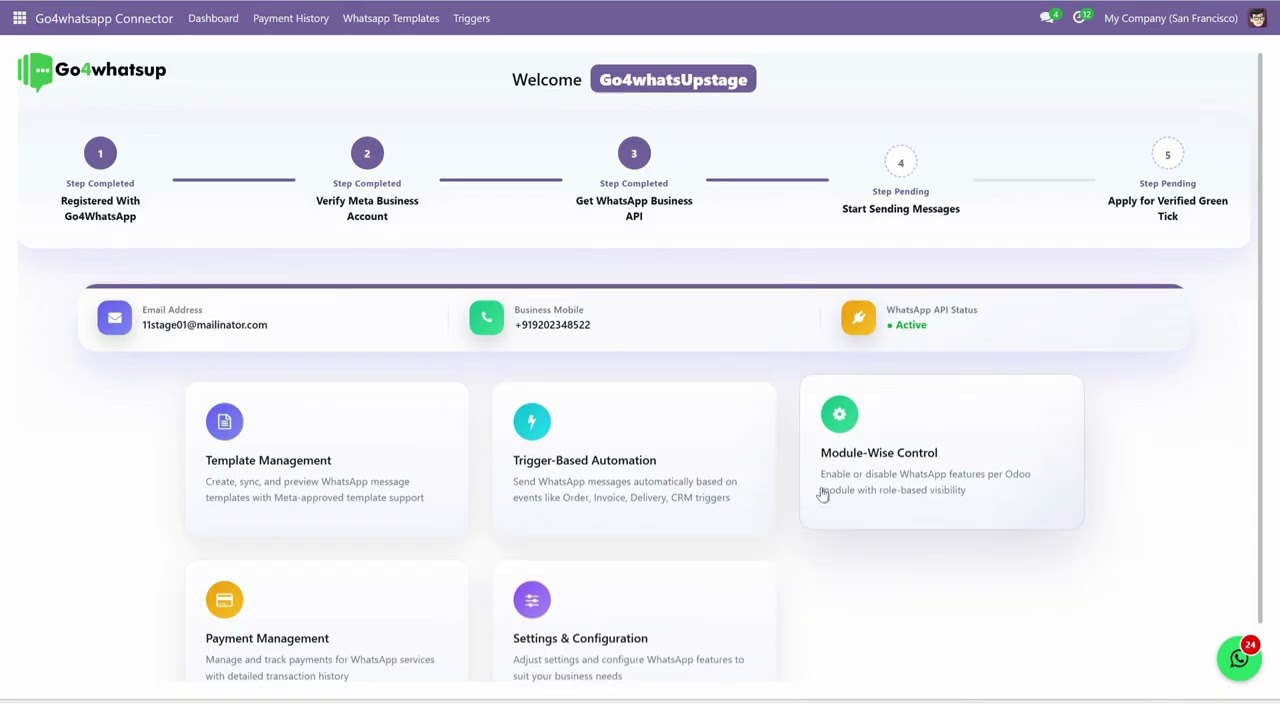This screenshot has width=1280, height=720.
Task: Click step 2 circle Verify Meta Business Account
Action: [x=367, y=153]
